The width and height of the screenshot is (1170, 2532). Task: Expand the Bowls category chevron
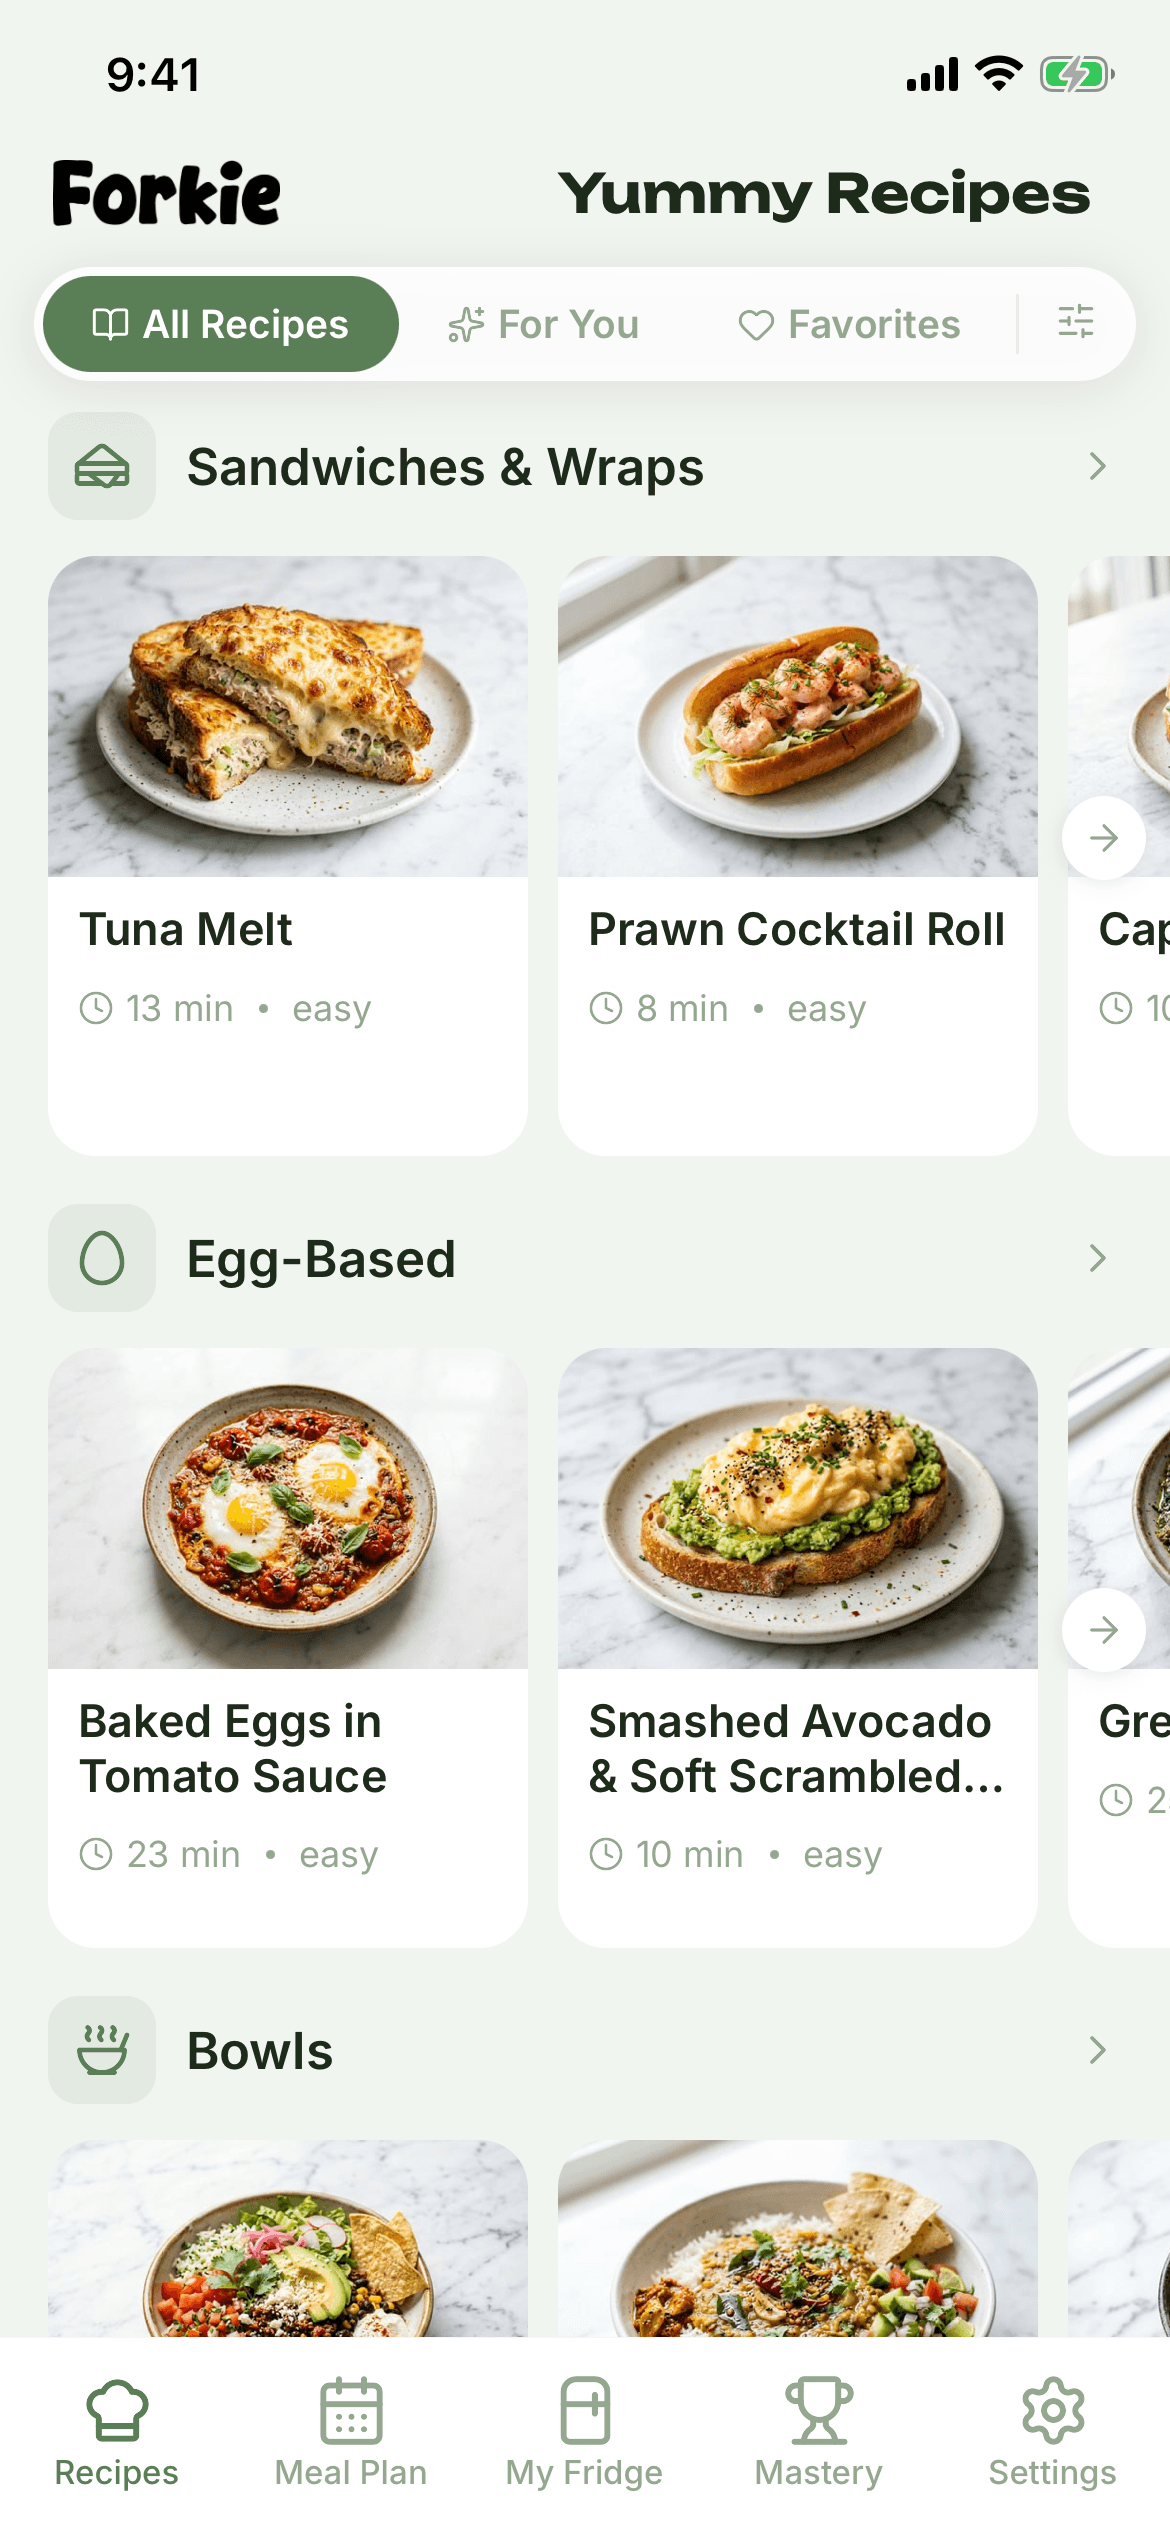[x=1097, y=2050]
